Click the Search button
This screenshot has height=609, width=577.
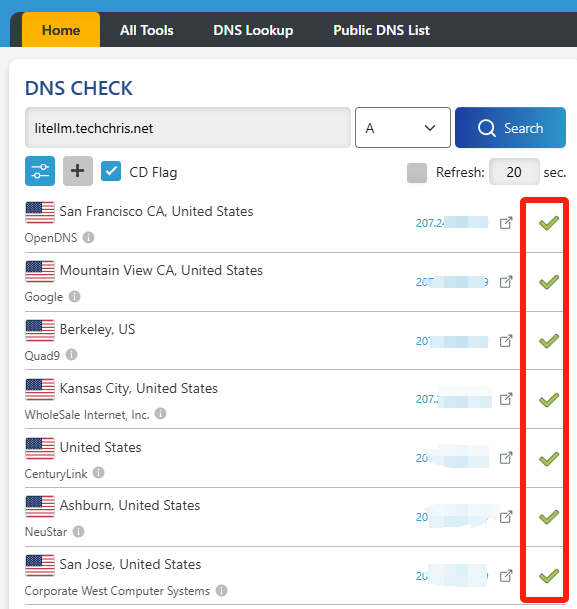[510, 128]
